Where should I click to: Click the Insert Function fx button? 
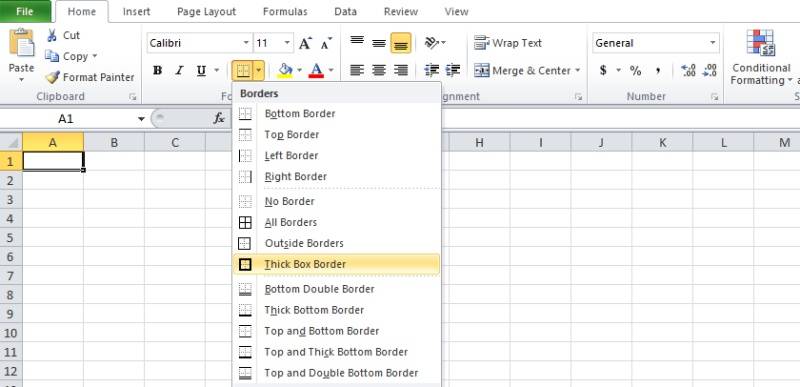pyautogui.click(x=219, y=119)
